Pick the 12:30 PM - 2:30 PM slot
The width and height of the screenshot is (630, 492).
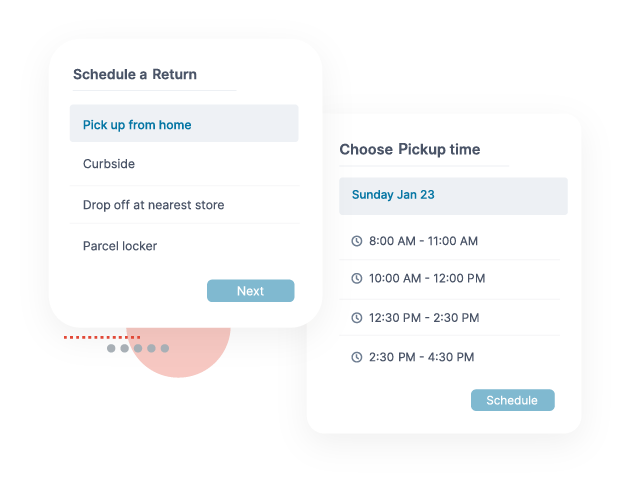pyautogui.click(x=449, y=318)
